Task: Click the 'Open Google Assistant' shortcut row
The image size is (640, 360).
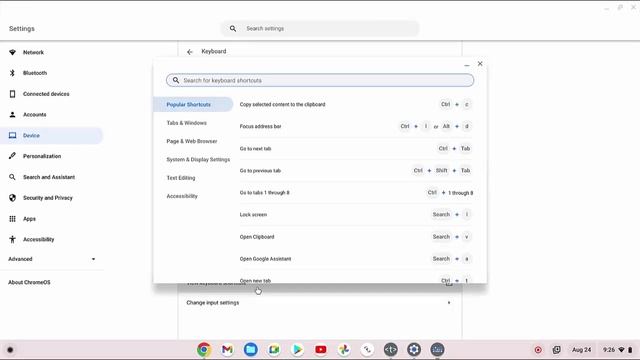Action: pos(356,259)
